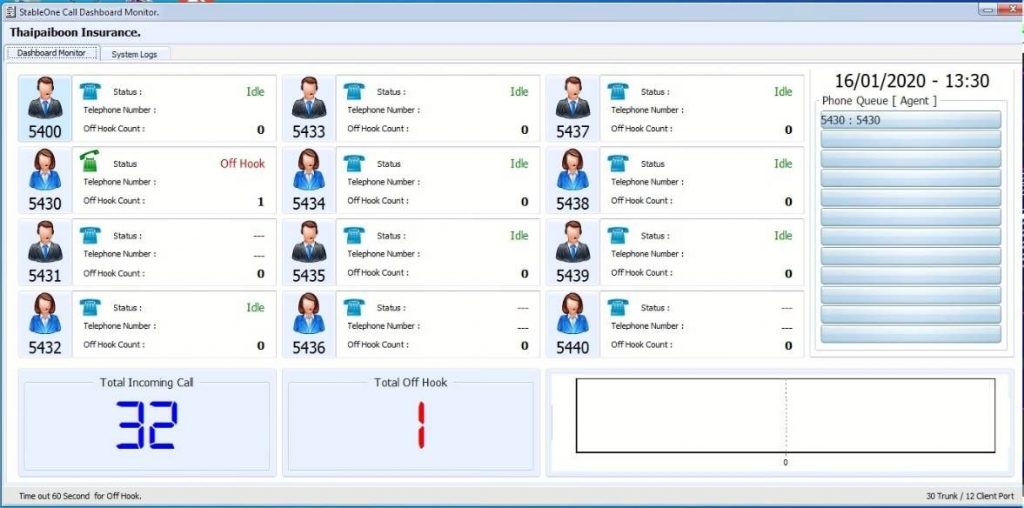This screenshot has width=1024, height=508.
Task: Select the blue telephone icon for agent 5437
Action: tap(618, 92)
